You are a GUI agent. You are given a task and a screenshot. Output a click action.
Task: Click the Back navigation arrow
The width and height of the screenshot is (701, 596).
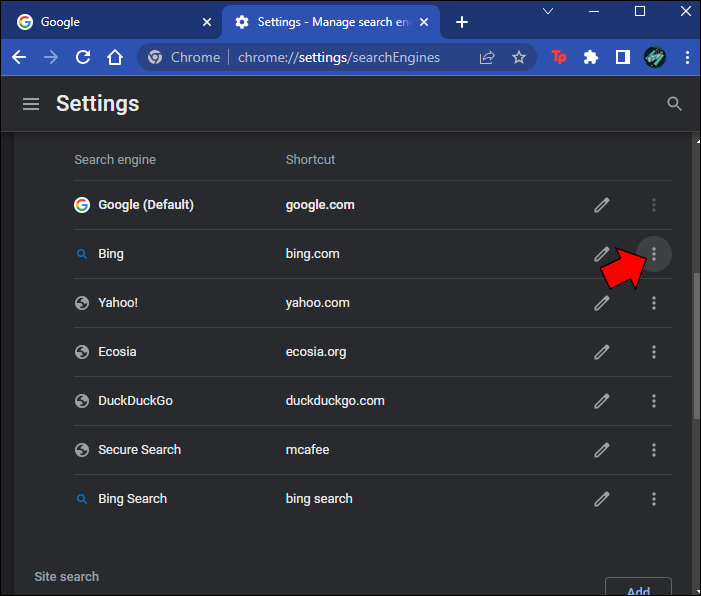pyautogui.click(x=19, y=57)
